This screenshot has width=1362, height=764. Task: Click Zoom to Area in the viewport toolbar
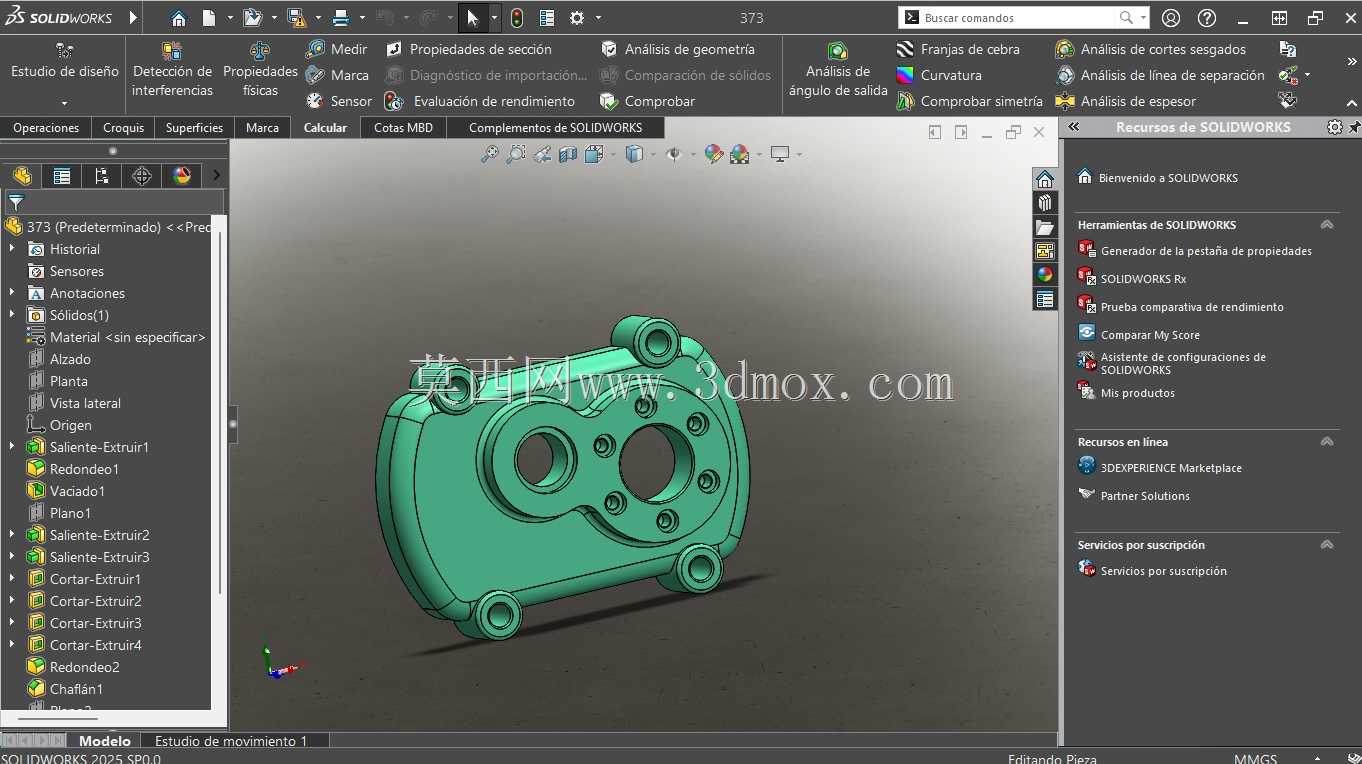click(515, 154)
